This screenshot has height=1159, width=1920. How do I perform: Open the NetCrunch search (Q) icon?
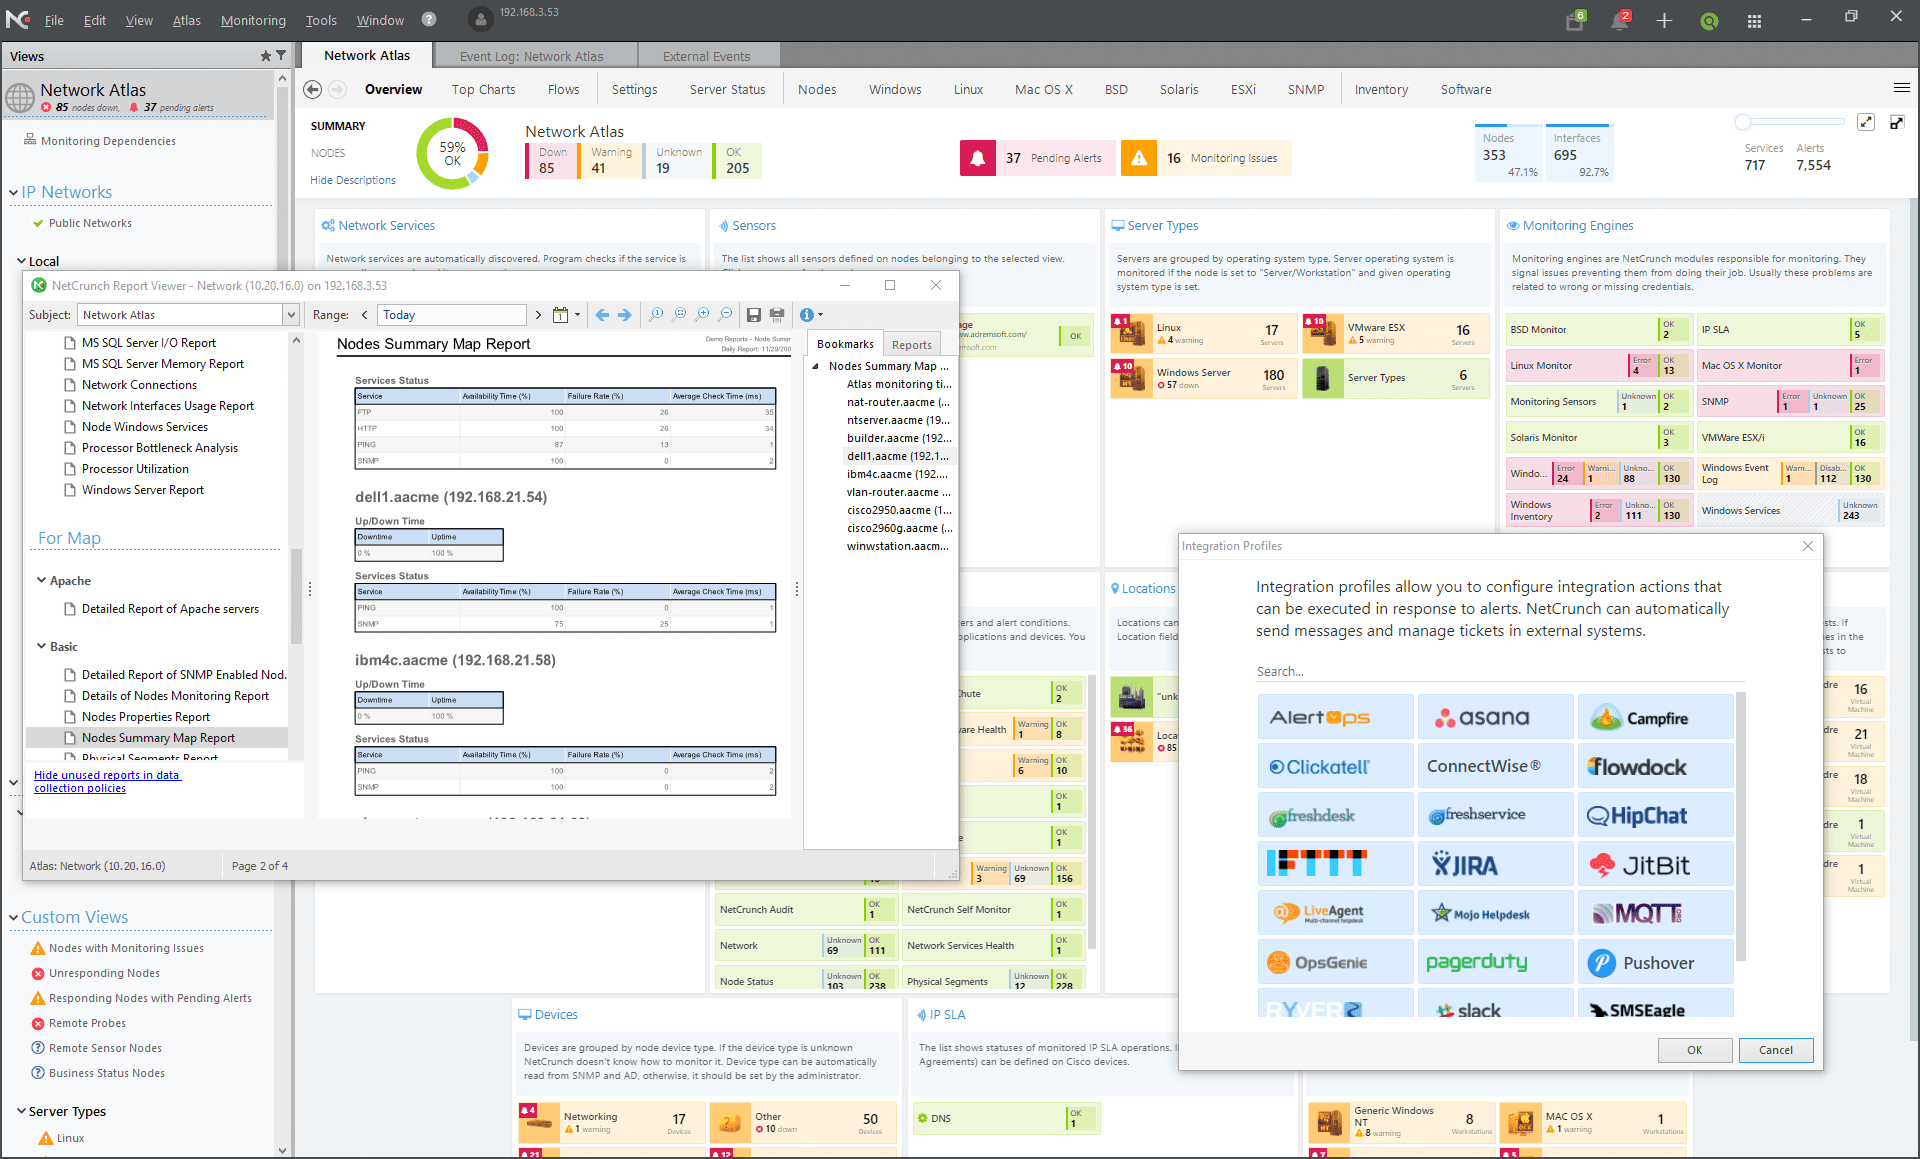(x=1709, y=20)
